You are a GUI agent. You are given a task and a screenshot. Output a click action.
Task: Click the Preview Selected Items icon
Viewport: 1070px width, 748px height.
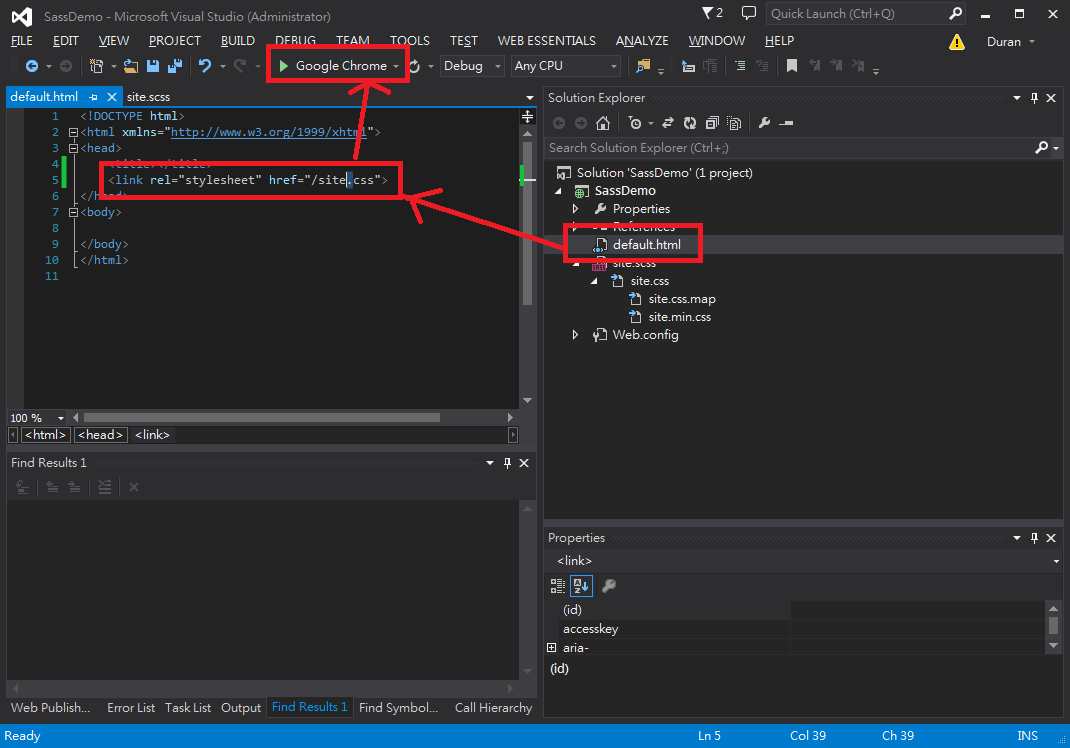click(x=786, y=123)
